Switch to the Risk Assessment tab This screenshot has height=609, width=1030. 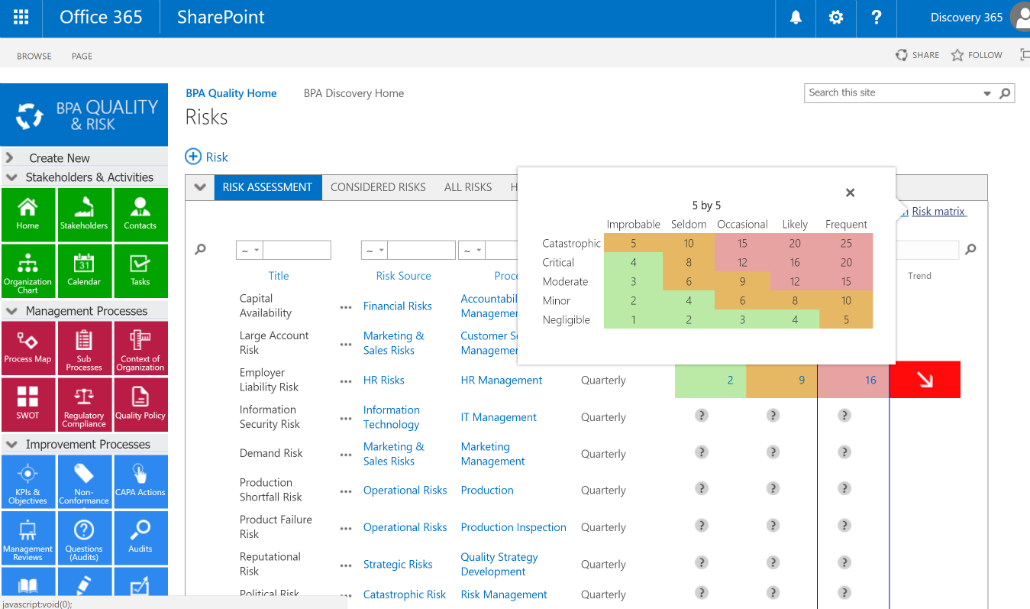pos(267,187)
